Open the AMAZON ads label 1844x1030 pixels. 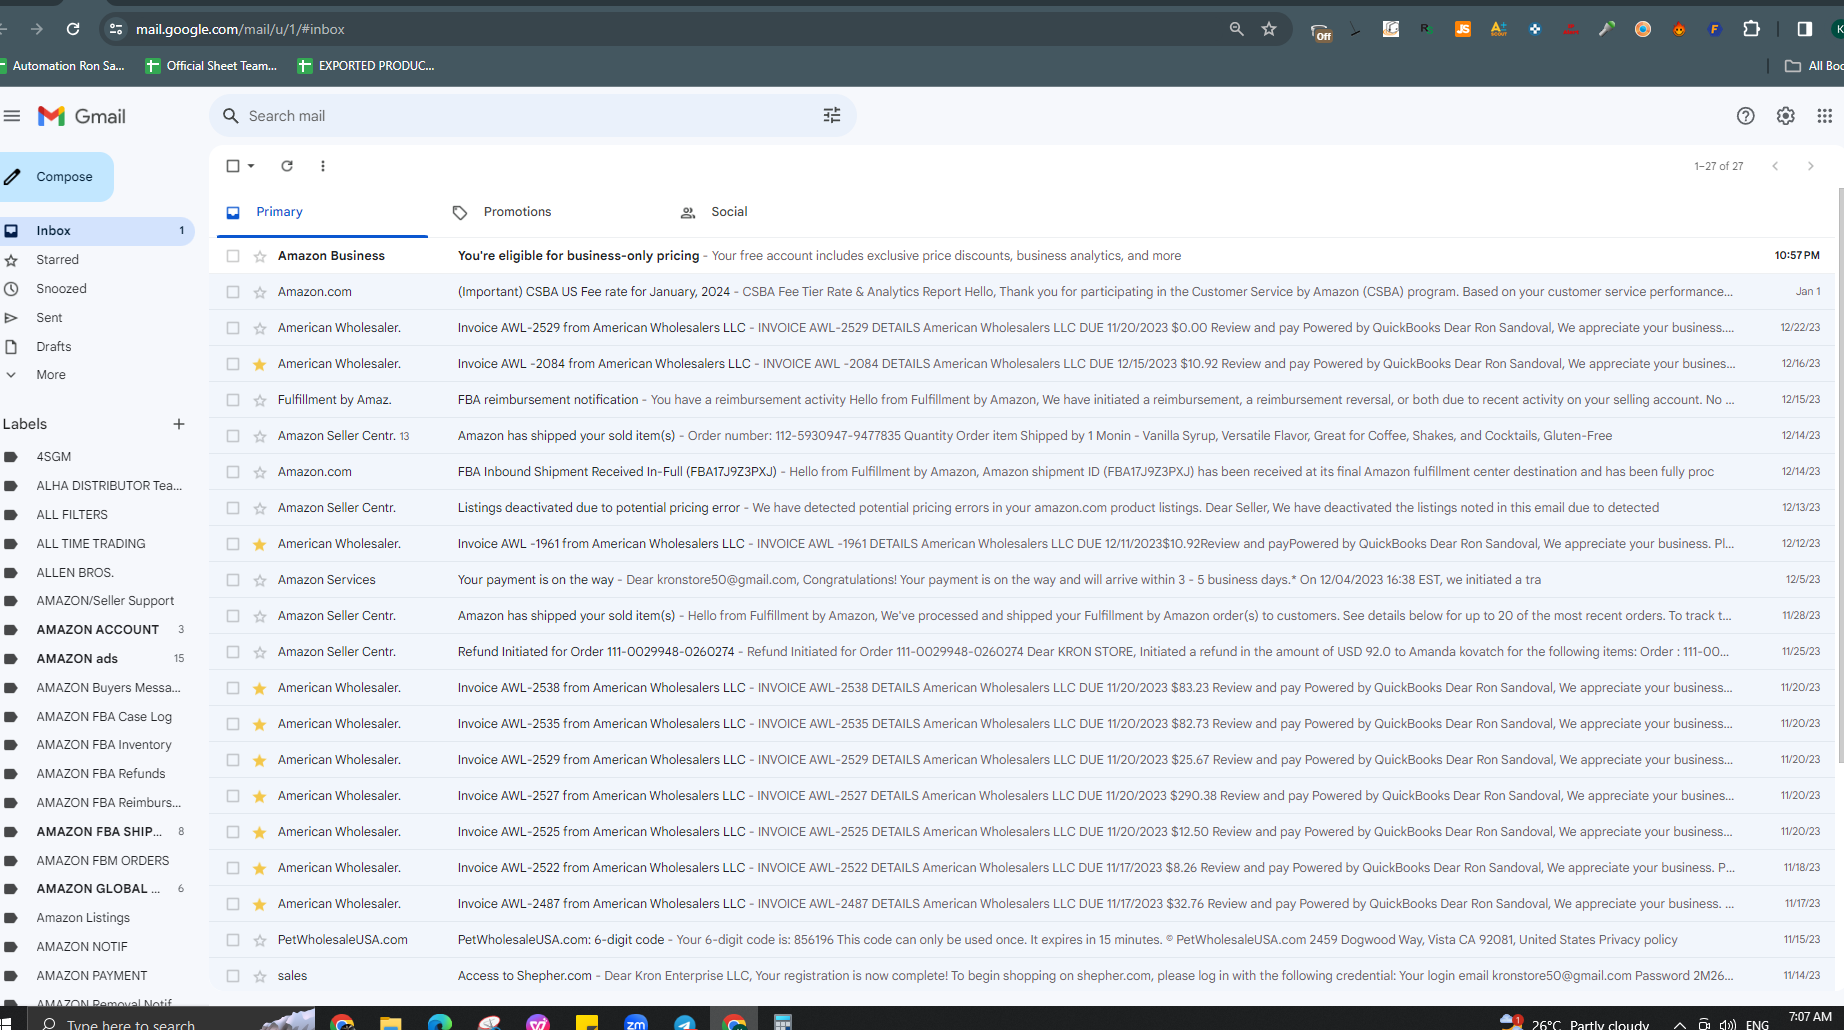coord(77,659)
